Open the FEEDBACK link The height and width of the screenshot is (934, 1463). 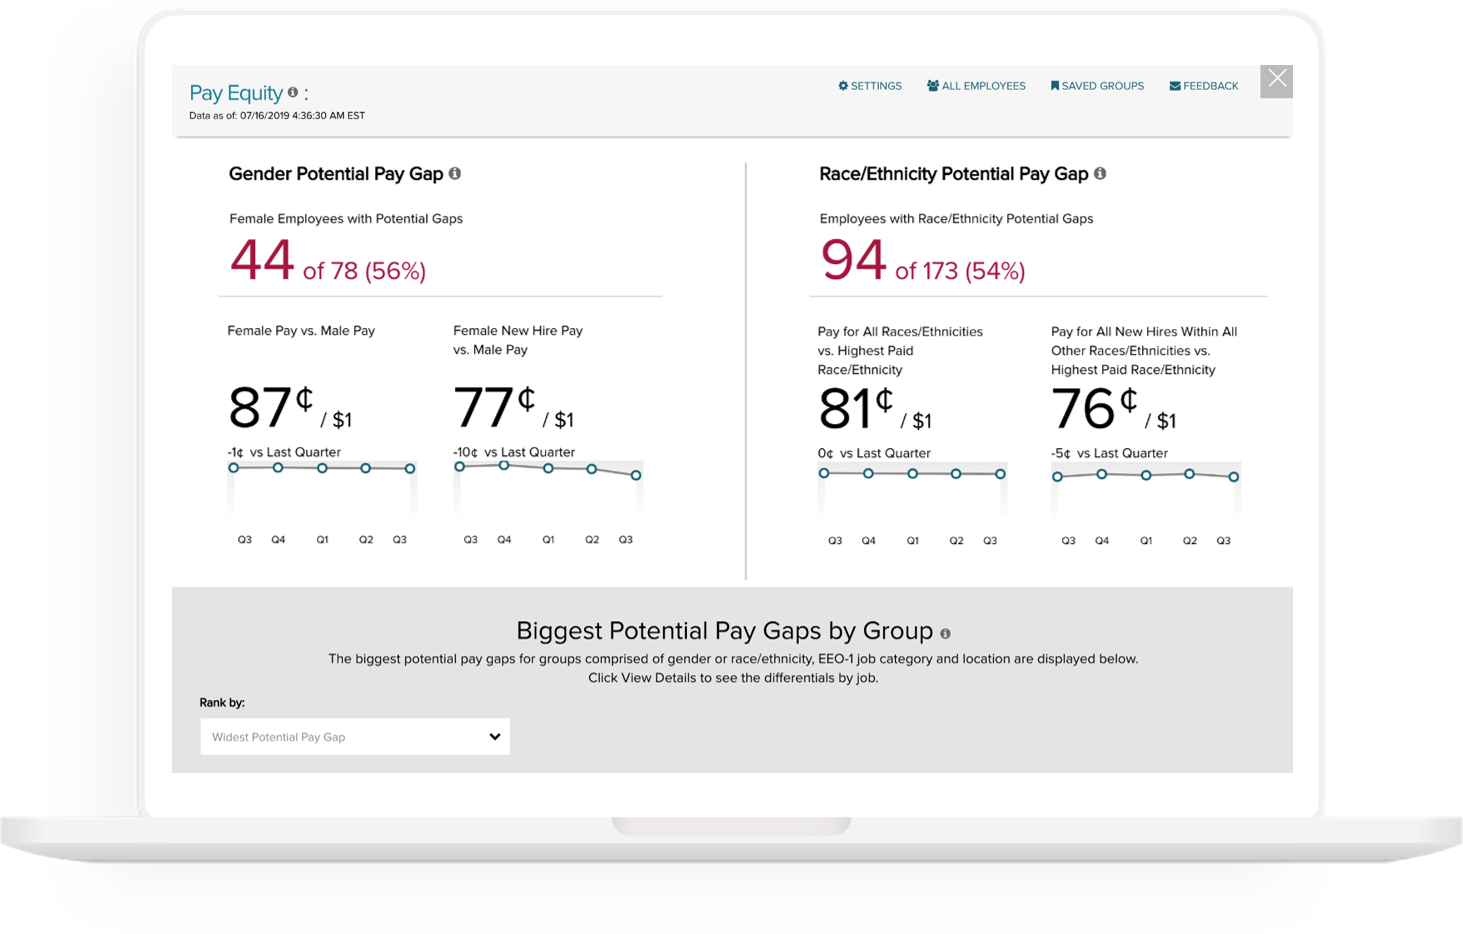[1204, 86]
